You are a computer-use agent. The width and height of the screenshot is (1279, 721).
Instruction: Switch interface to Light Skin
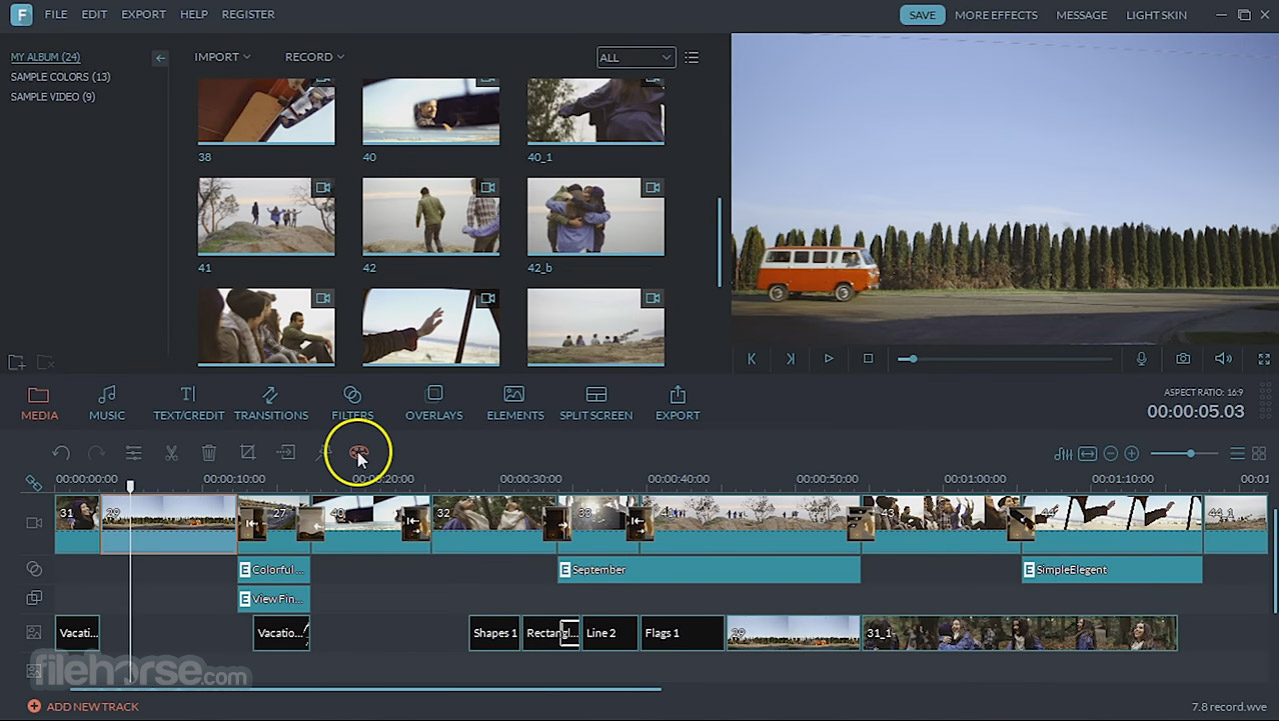coord(1156,14)
